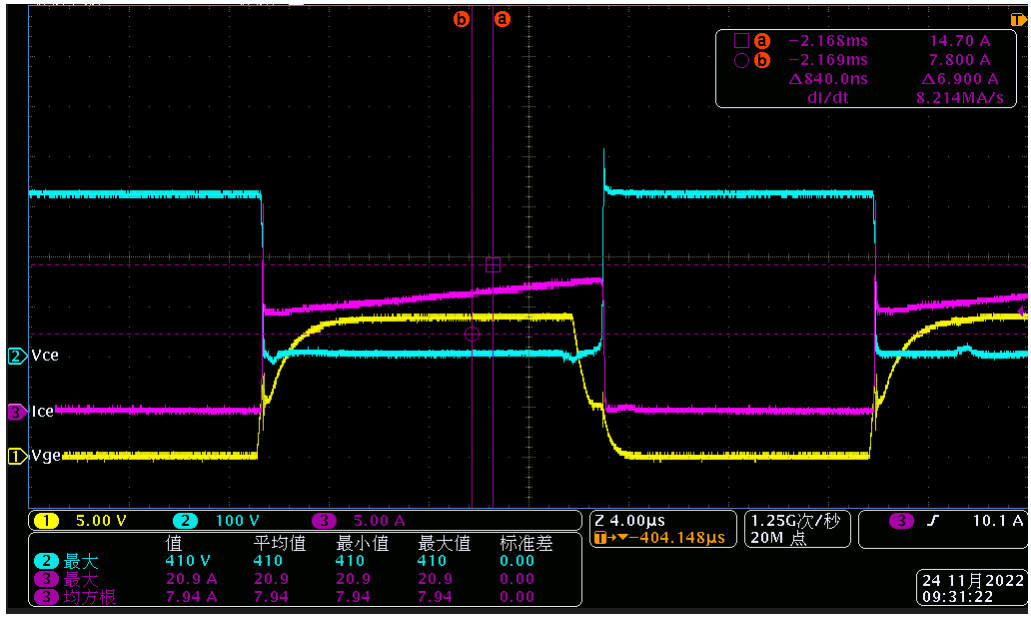Click the time 09:31:22 readout
The height and width of the screenshot is (619, 1031).
[x=957, y=597]
